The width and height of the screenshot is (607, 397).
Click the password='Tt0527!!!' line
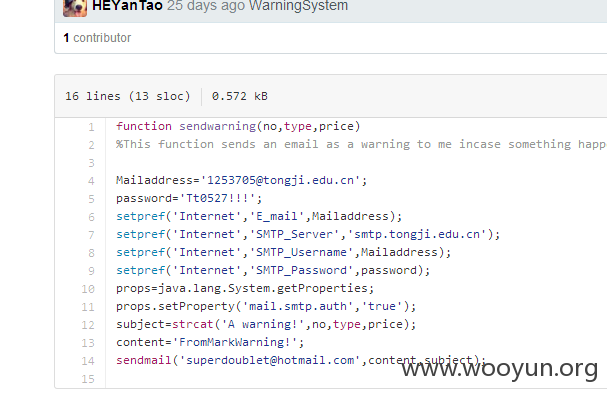click(189, 198)
